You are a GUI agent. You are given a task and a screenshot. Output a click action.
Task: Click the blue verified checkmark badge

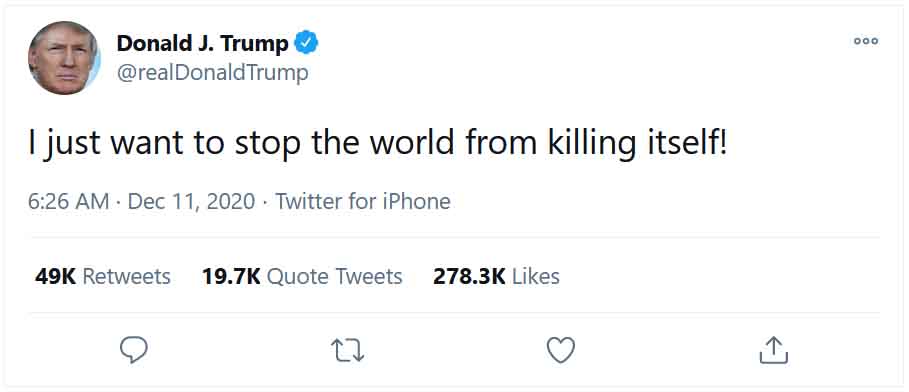point(306,43)
